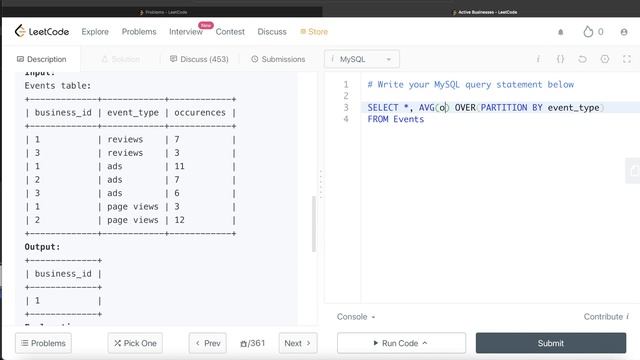This screenshot has height=360, width=640.
Task: Click occurrences value 12 in table
Action: point(179,220)
